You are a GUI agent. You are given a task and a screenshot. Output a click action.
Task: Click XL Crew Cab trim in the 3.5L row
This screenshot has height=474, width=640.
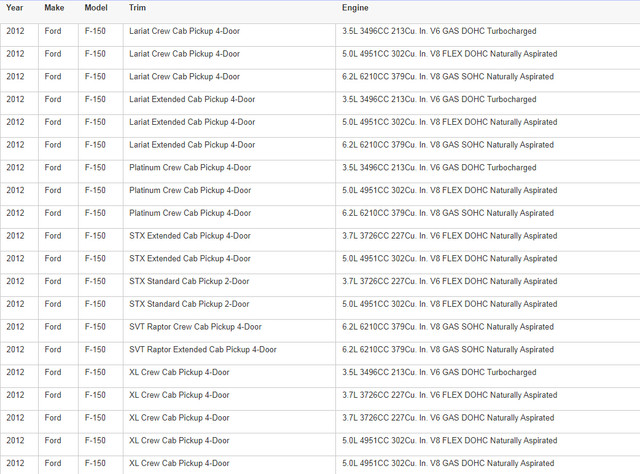179,372
